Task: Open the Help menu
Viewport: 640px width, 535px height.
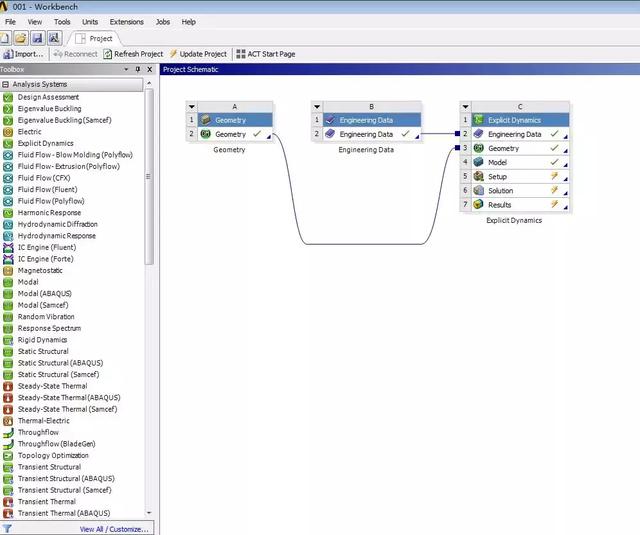Action: pos(189,22)
